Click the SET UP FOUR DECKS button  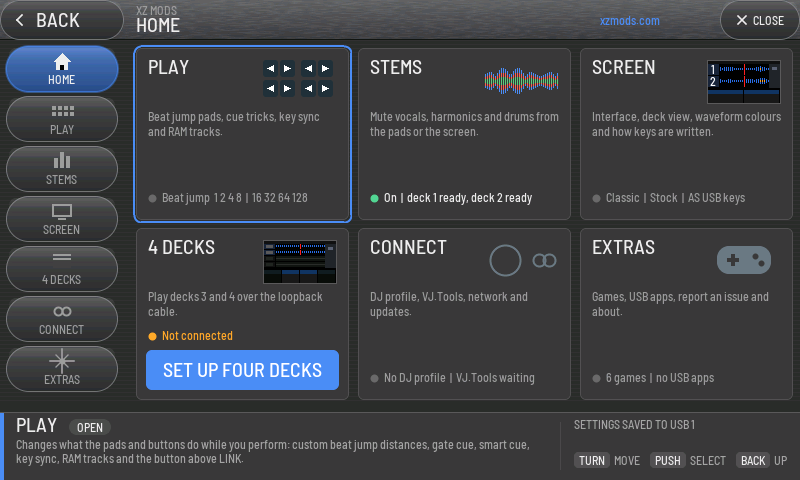coord(242,370)
